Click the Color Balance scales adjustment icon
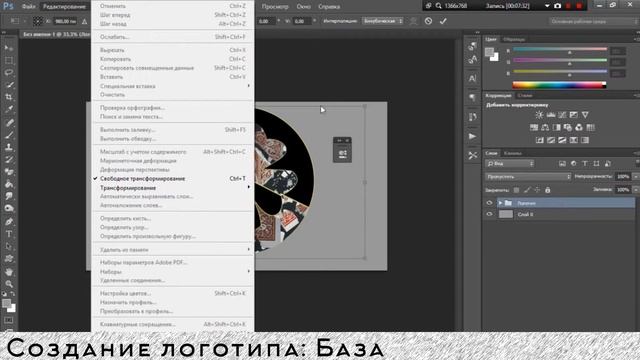 [545, 128]
